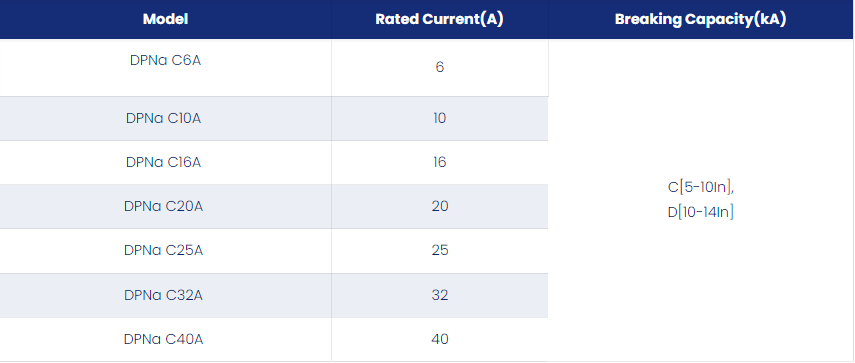855x363 pixels.
Task: Select the DPNa C20A model cell
Action: [x=164, y=207]
